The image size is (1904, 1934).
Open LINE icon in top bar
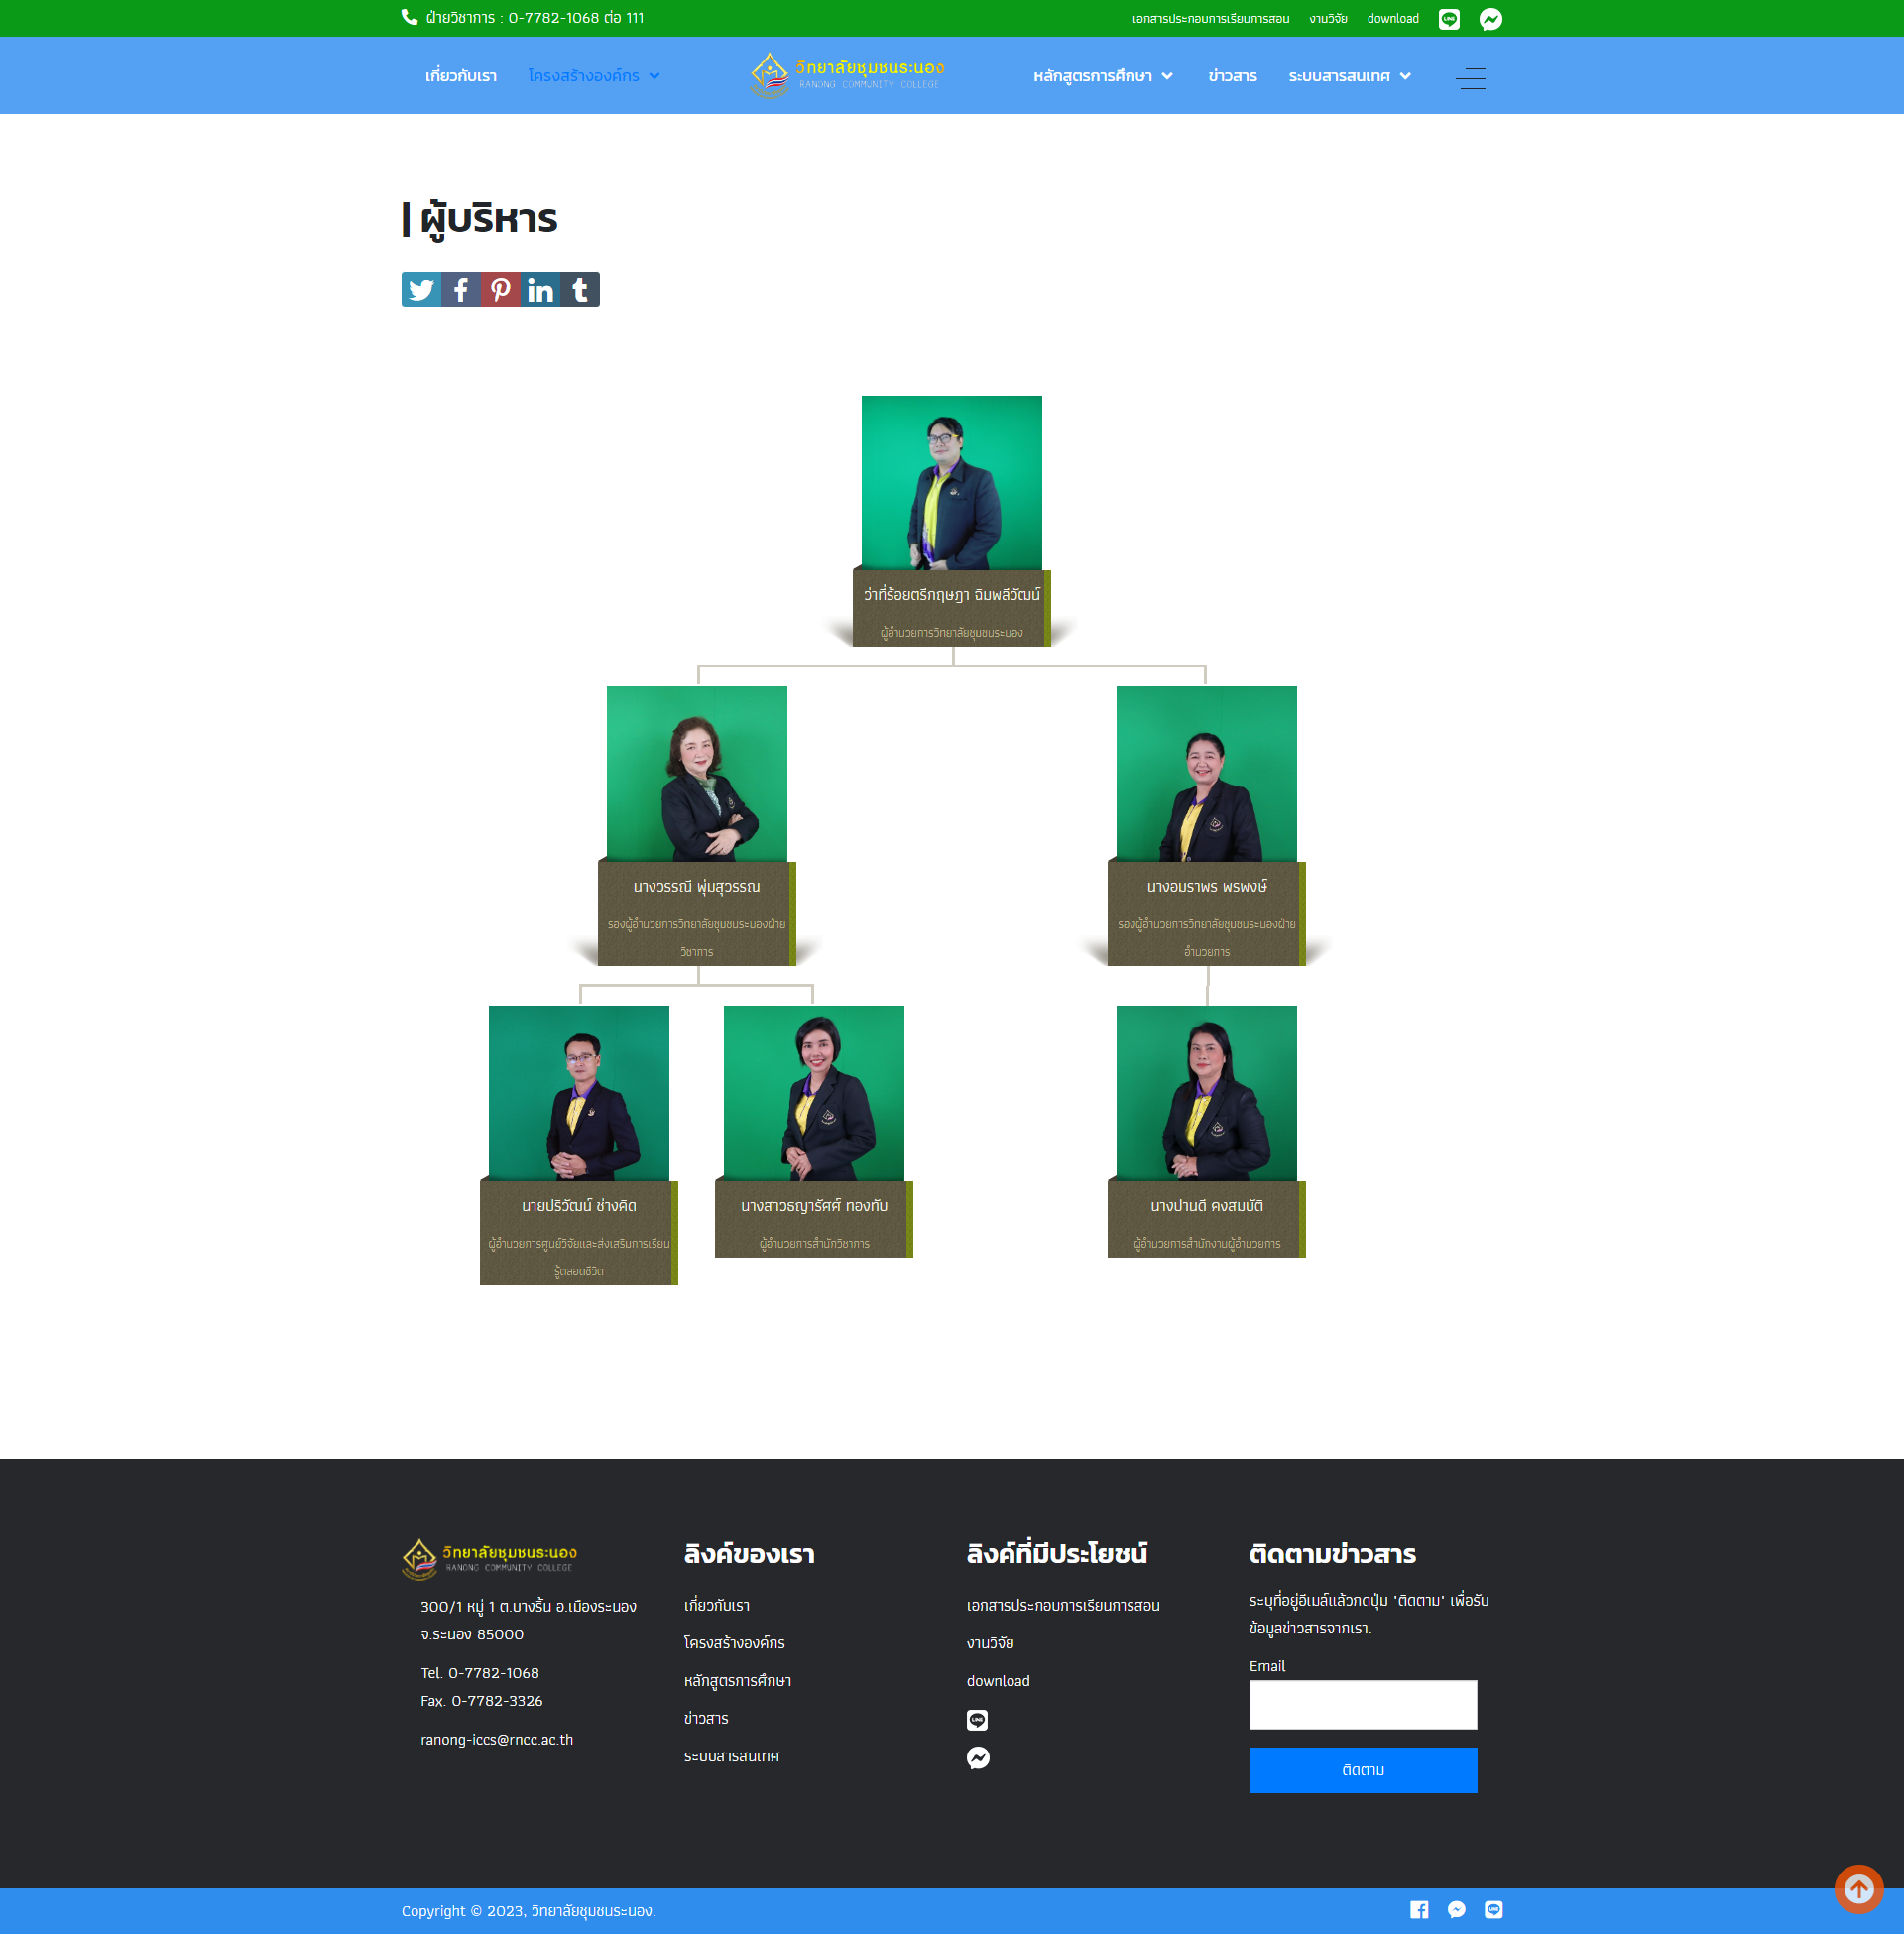tap(1449, 19)
